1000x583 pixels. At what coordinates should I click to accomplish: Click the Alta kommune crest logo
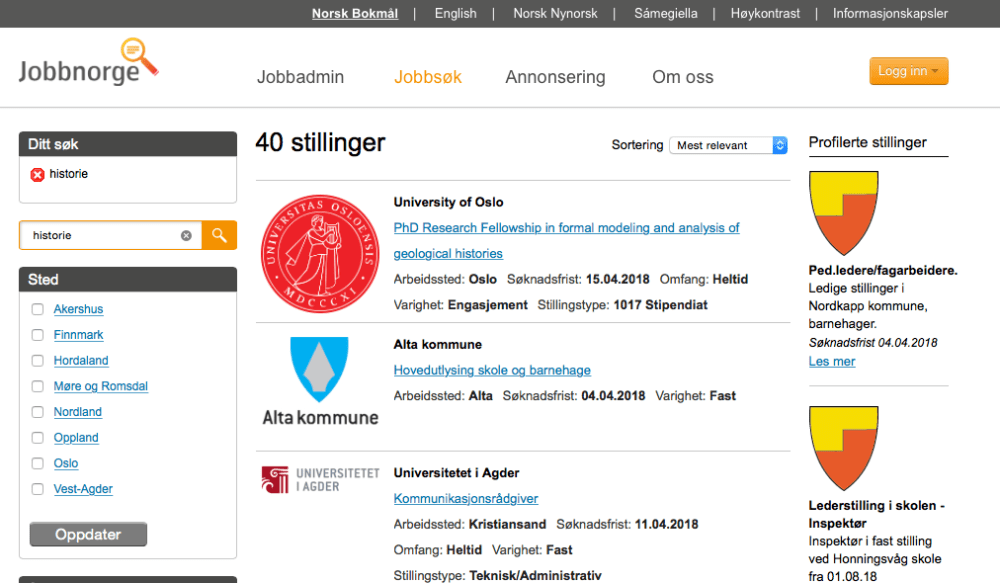point(320,371)
